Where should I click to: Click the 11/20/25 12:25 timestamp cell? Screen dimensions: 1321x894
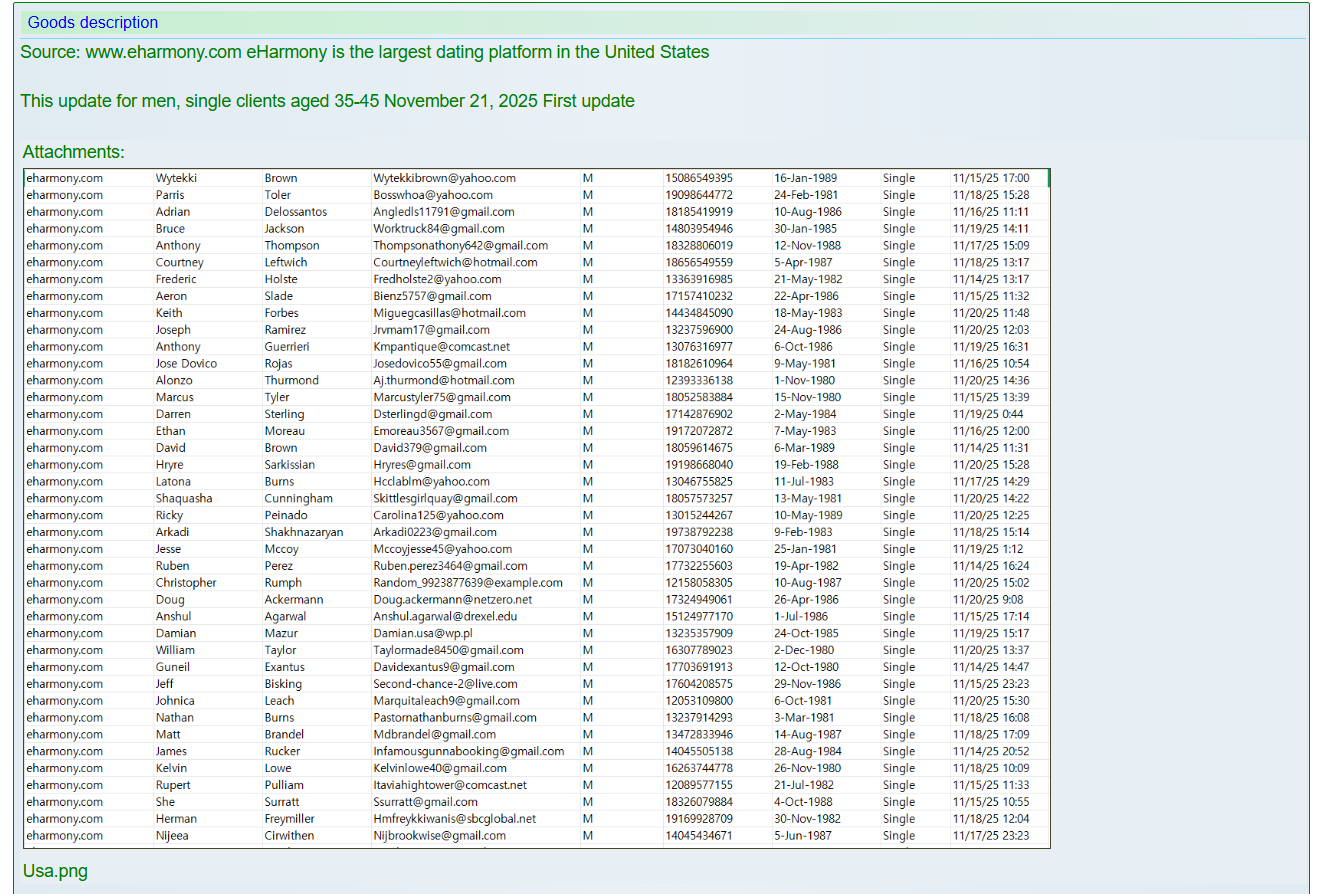point(990,515)
